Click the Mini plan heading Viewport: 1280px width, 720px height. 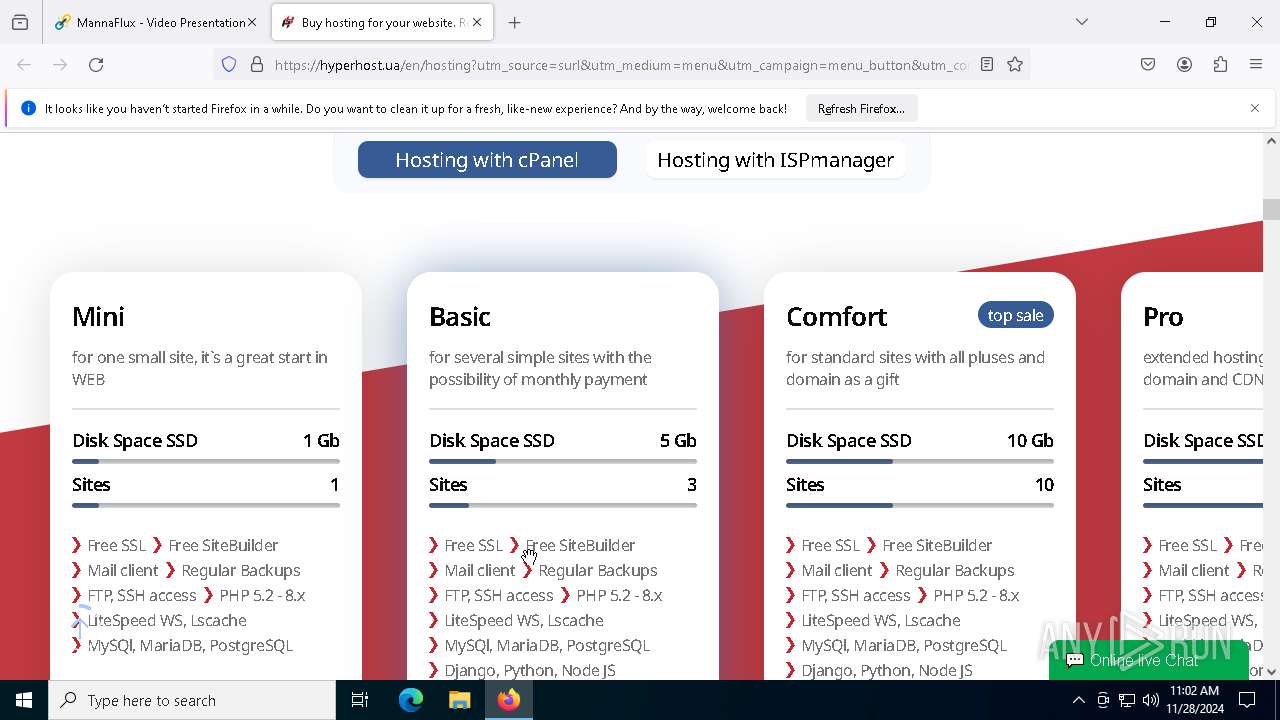(x=98, y=316)
